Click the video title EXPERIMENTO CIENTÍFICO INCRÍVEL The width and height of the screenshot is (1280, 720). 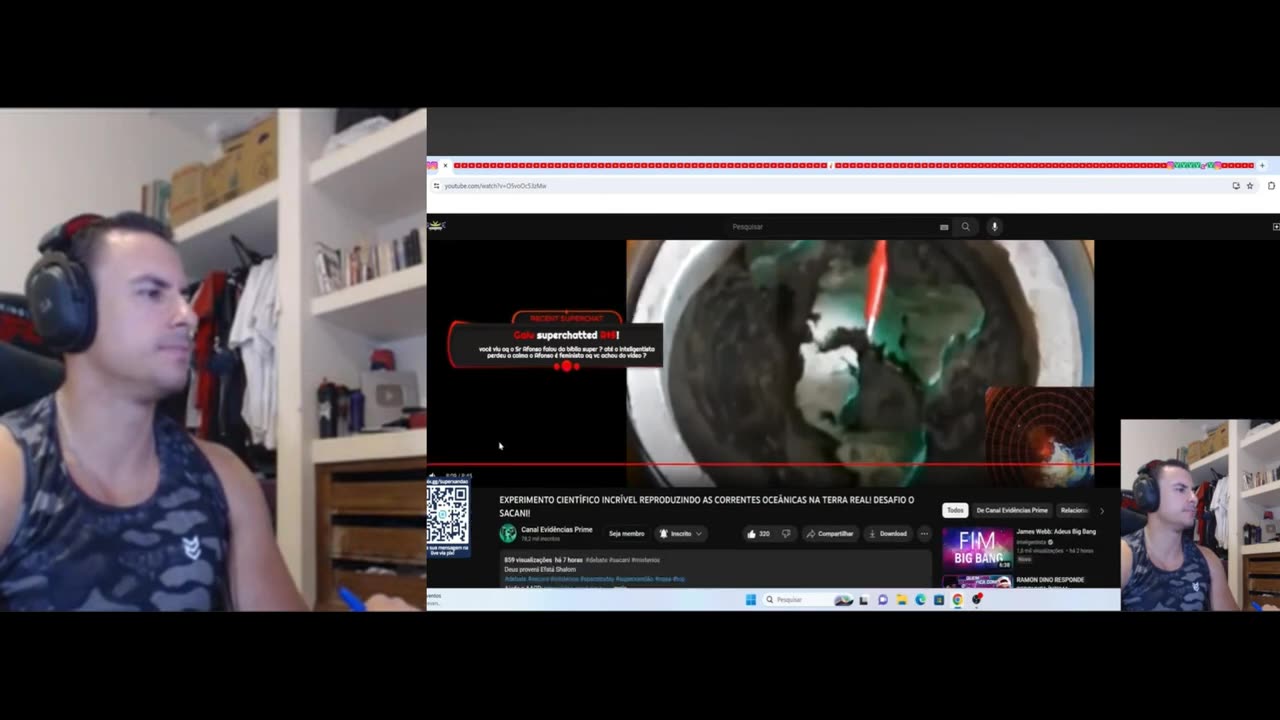click(707, 506)
